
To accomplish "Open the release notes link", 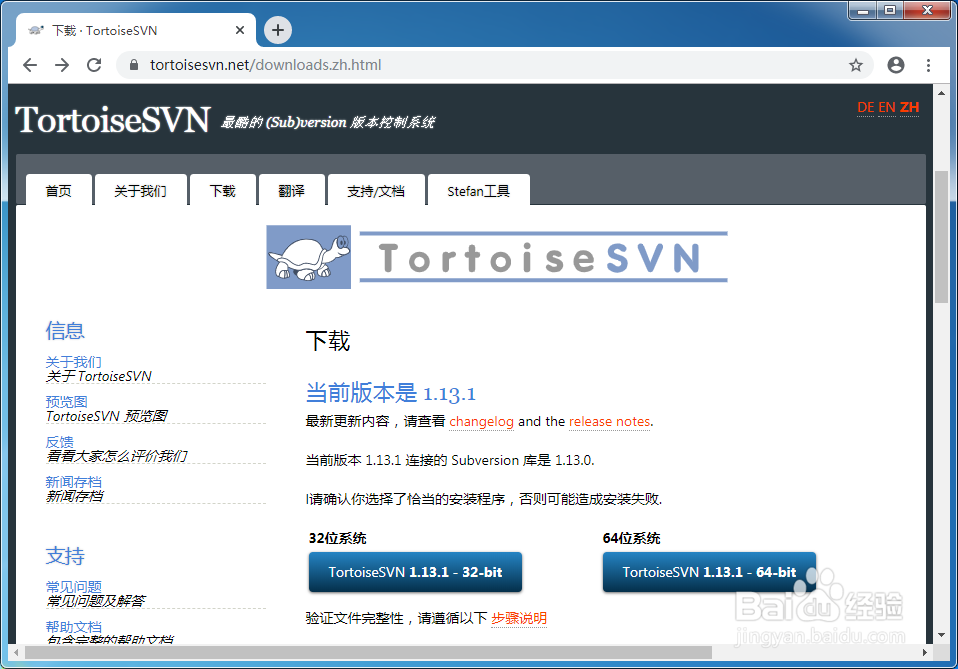I will click(609, 422).
